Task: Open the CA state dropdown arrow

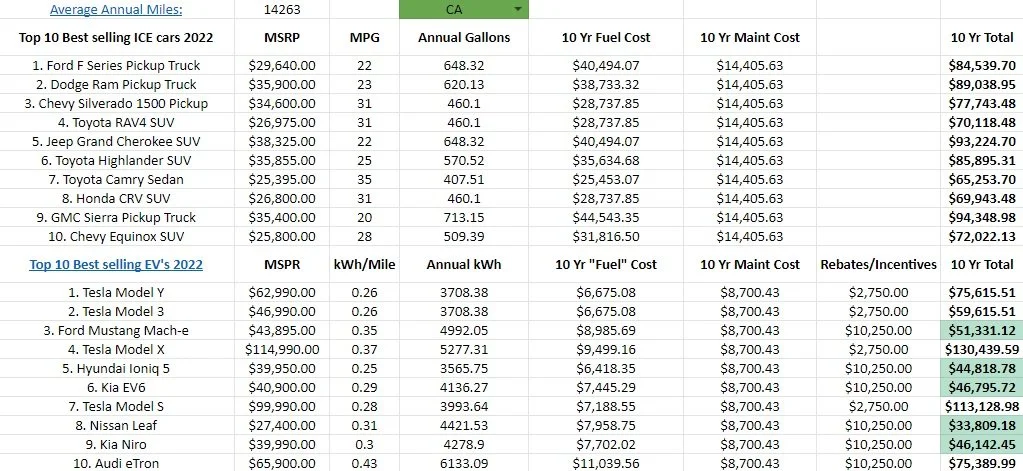Action: coord(518,9)
